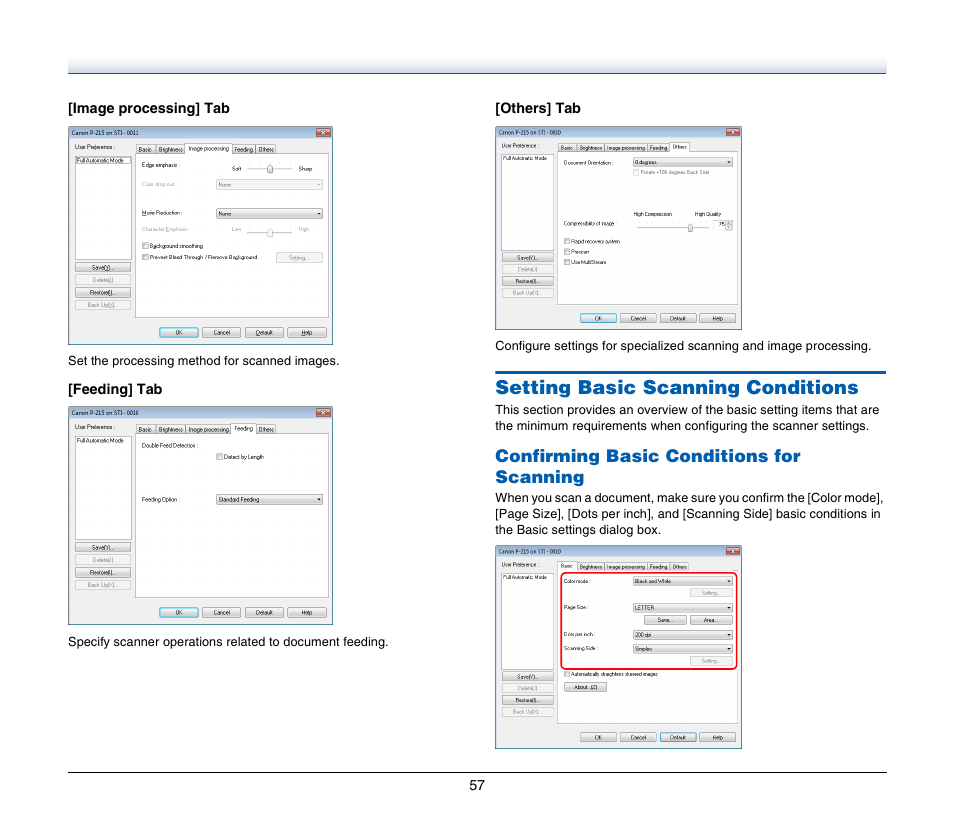This screenshot has width=954, height=818.
Task: Open the Moire Reduction dropdown
Action: click(x=270, y=214)
